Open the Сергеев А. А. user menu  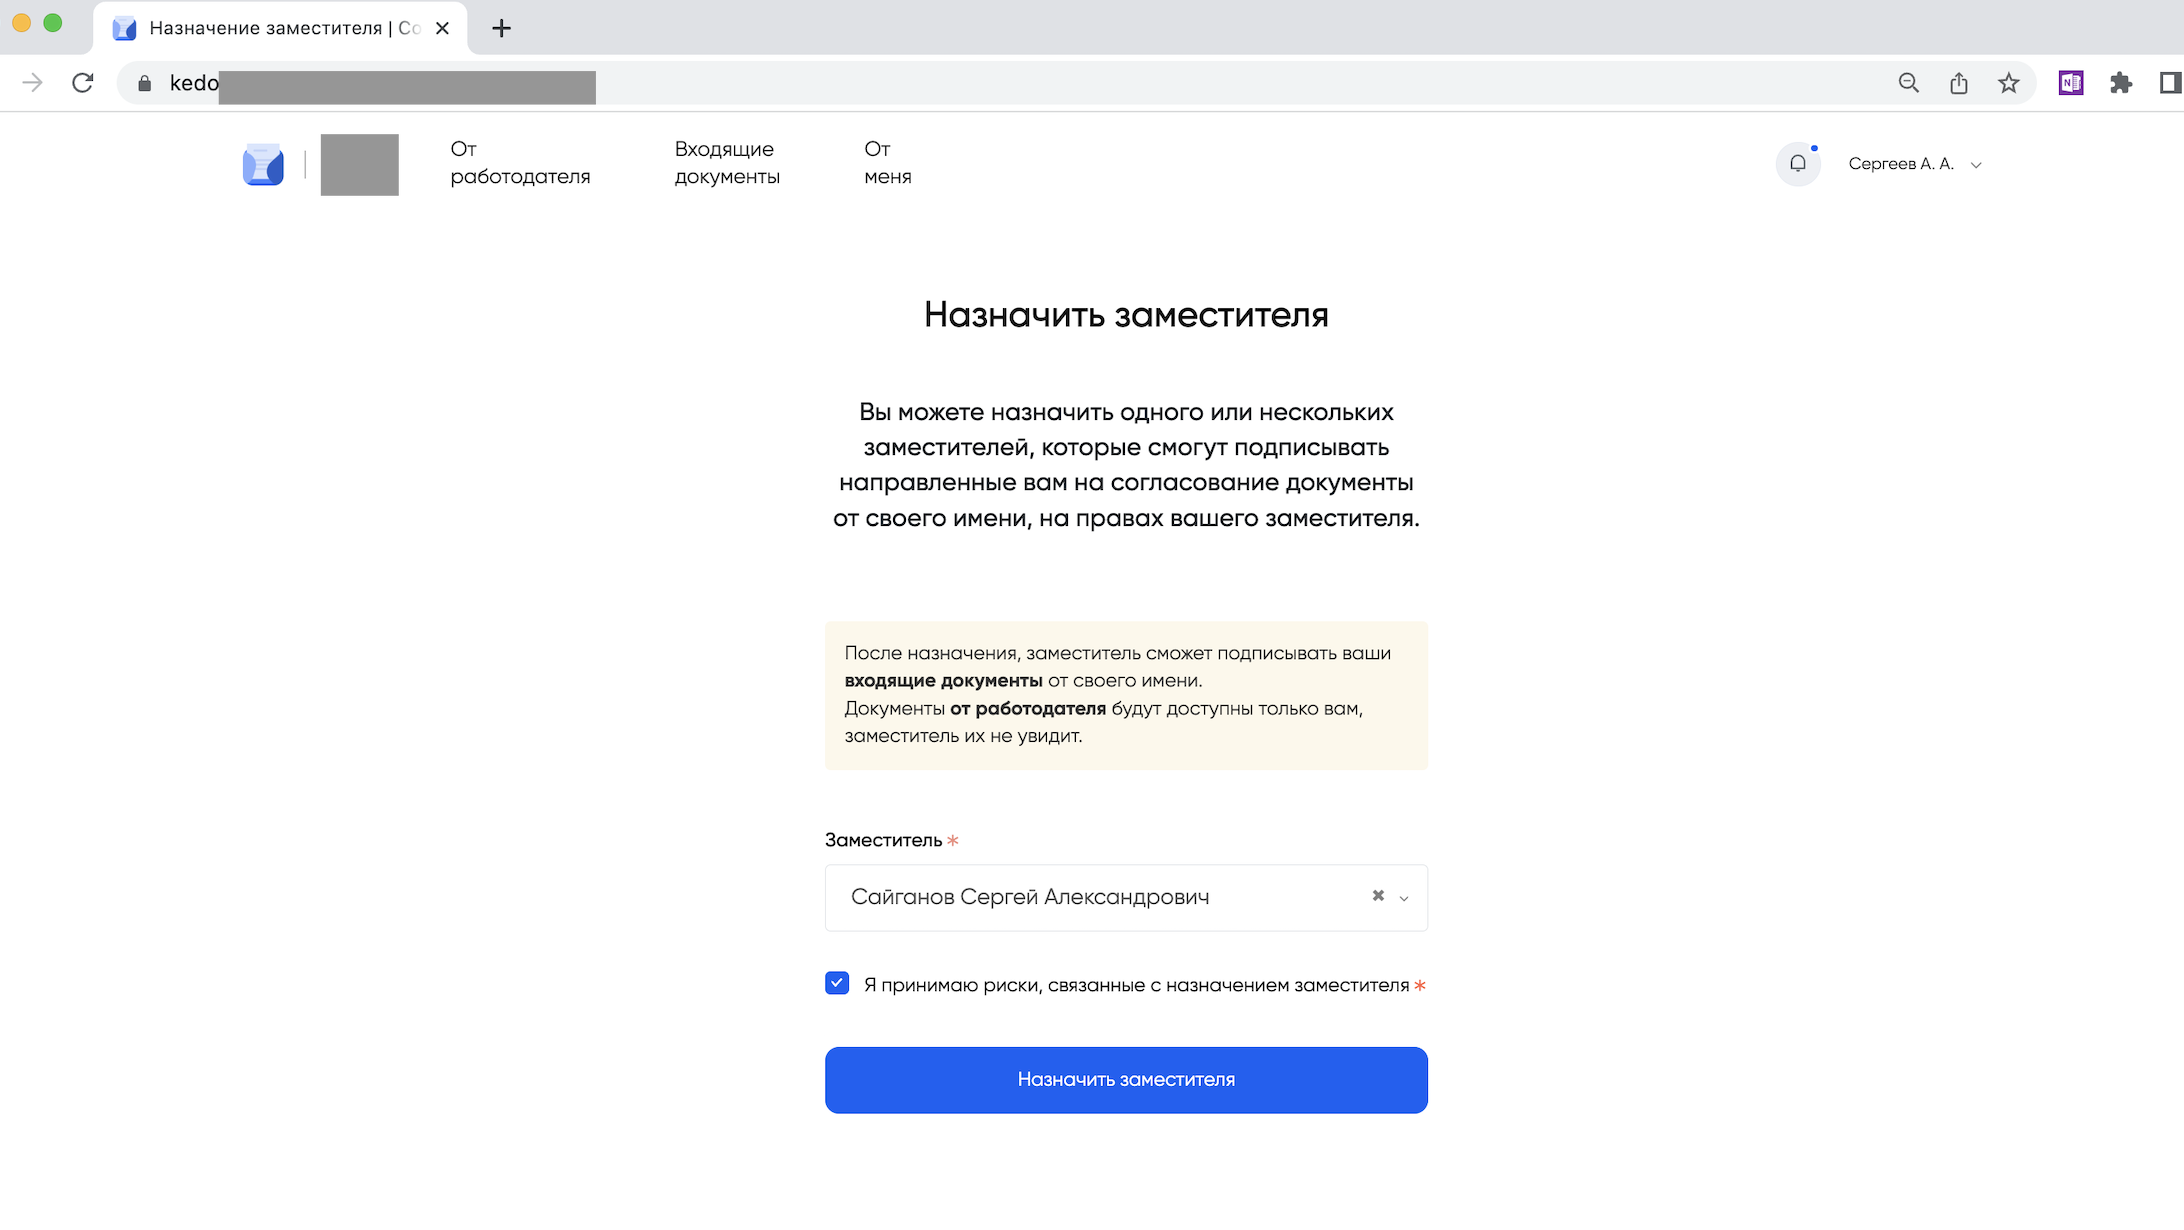pos(1914,164)
